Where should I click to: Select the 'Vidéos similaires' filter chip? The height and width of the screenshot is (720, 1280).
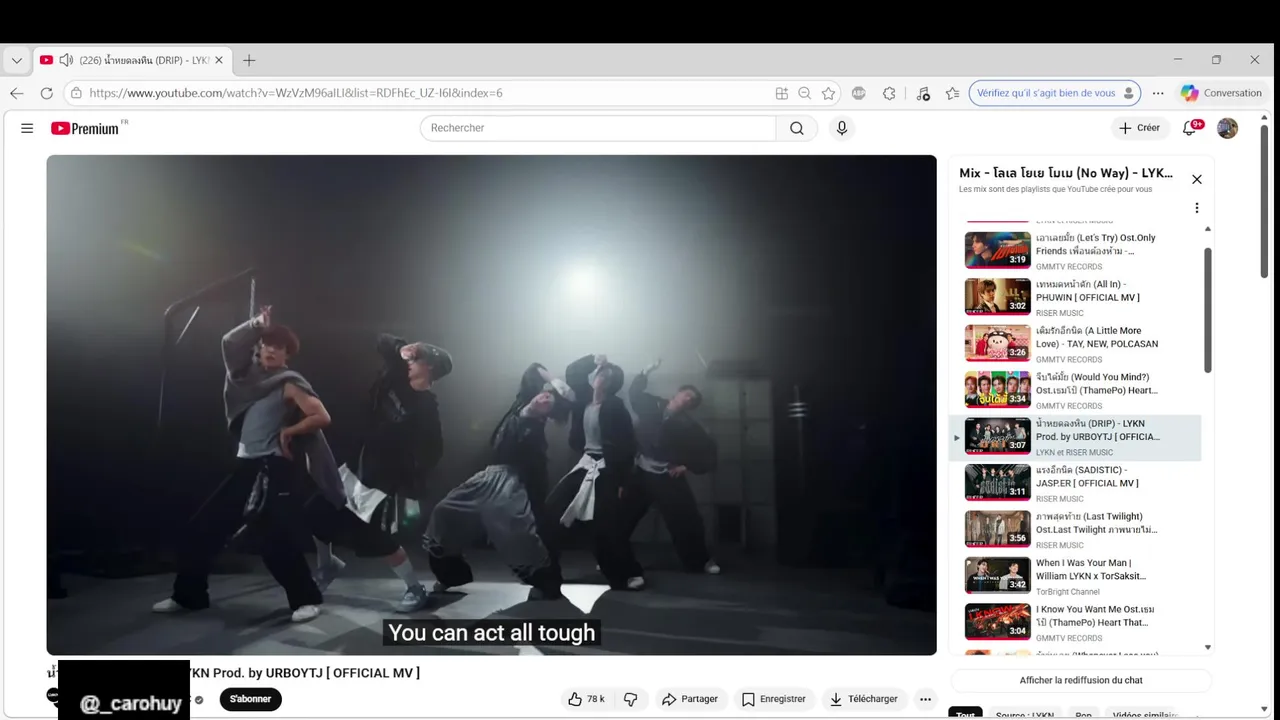click(1145, 715)
